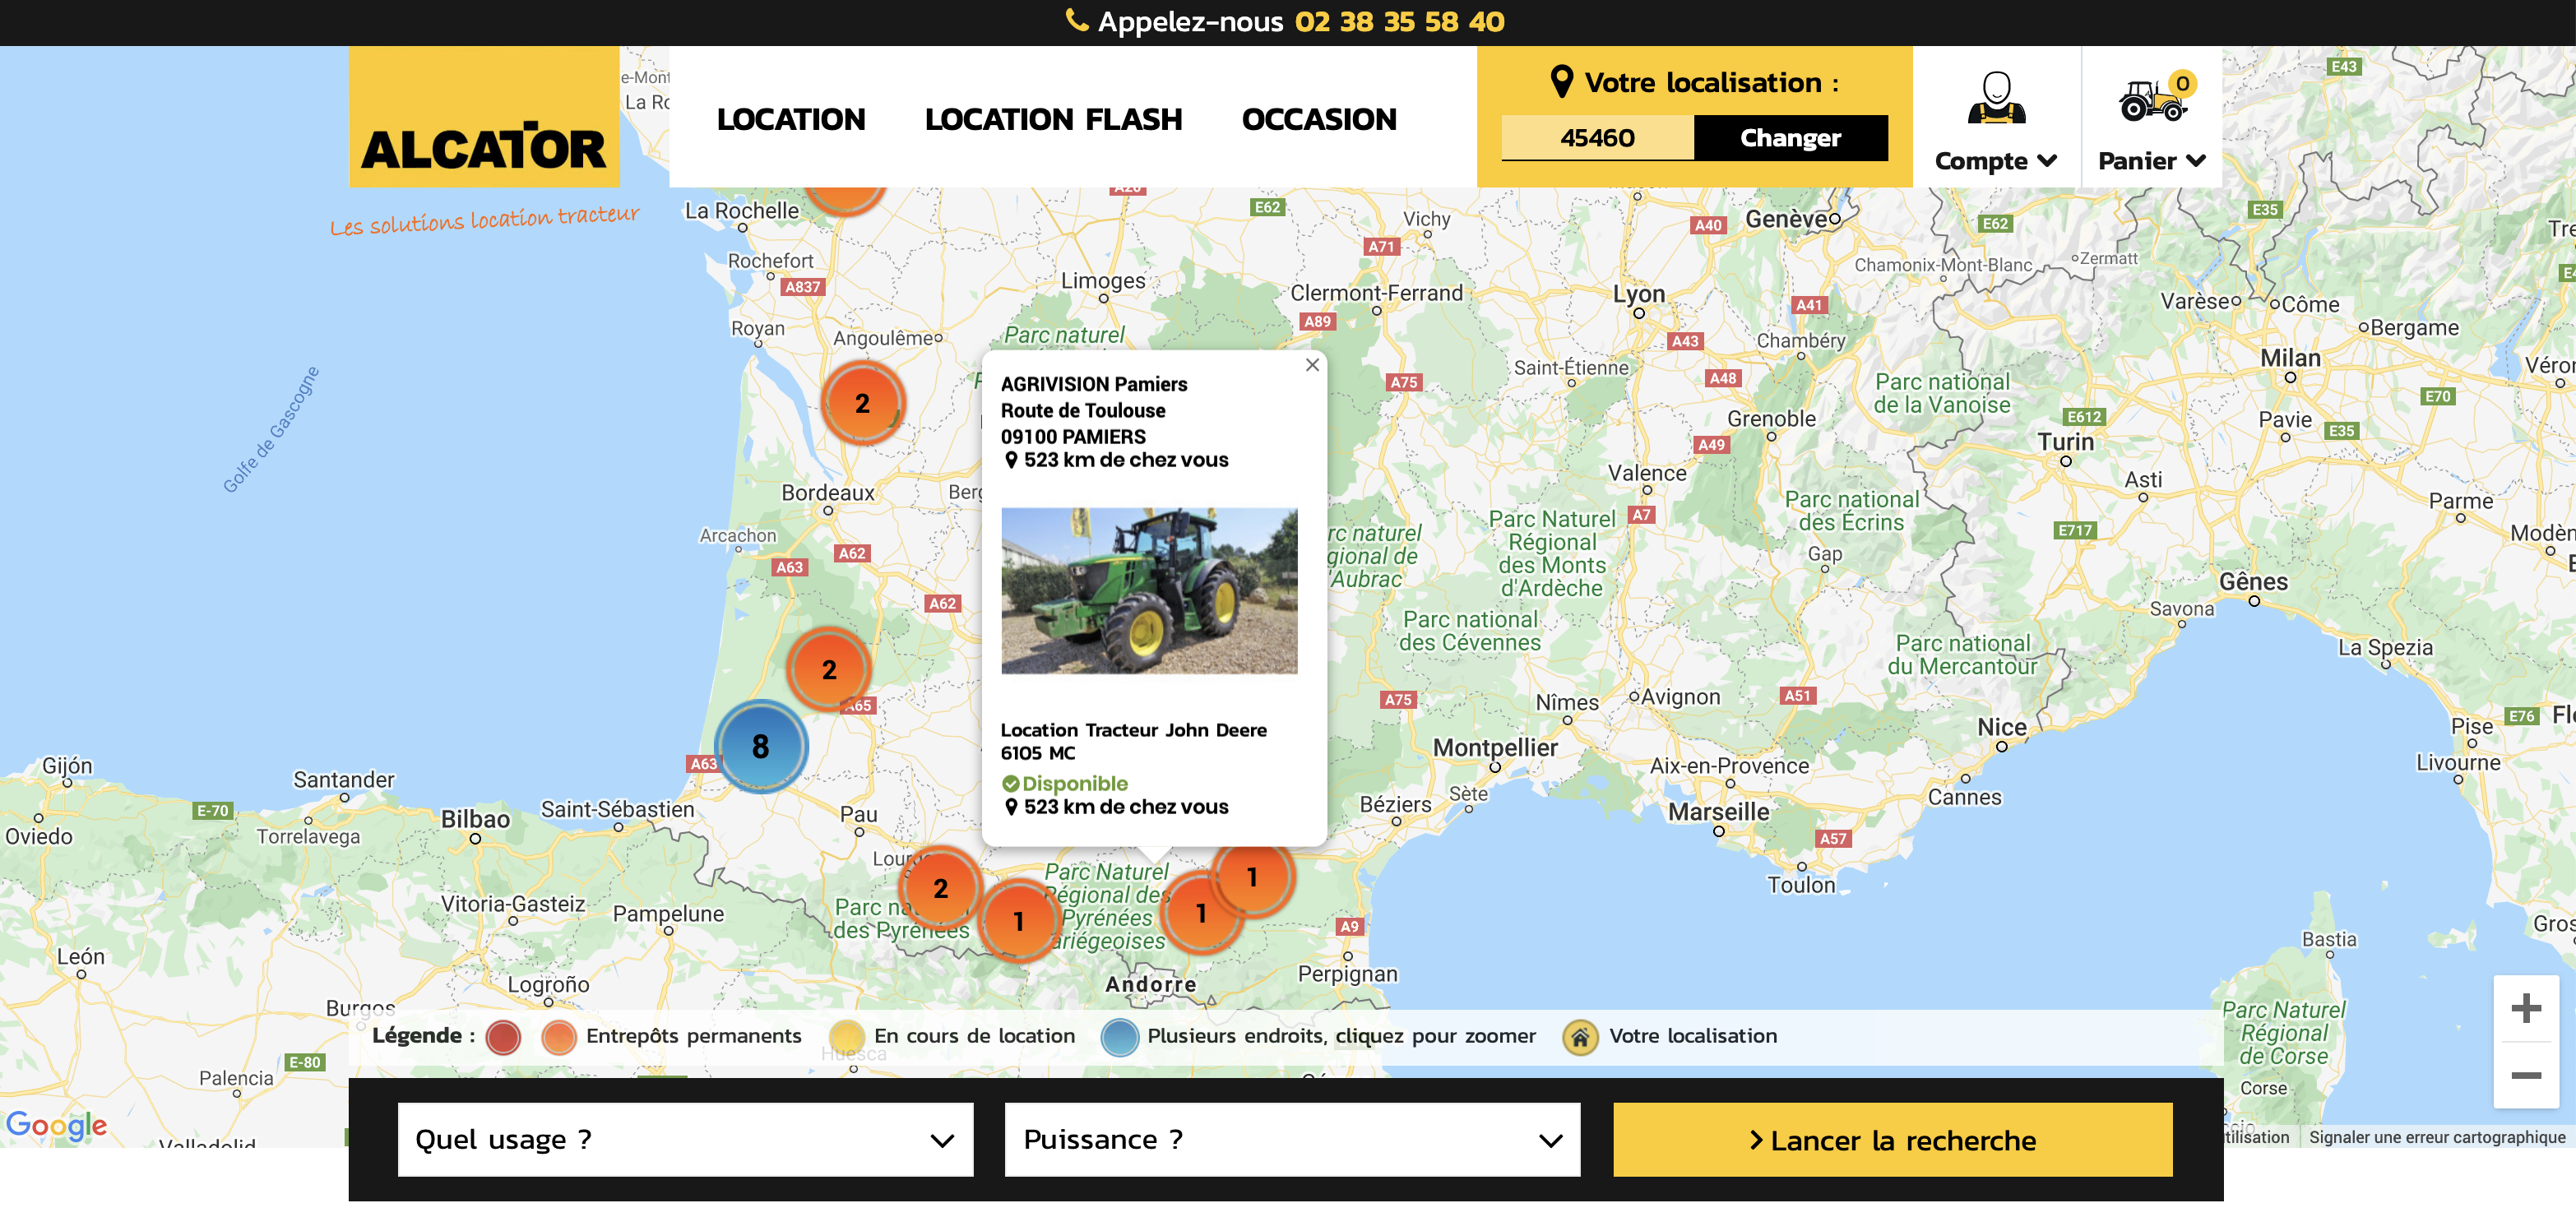Click the cluster marker 2 south of Bordeaux
2576x1217 pixels.
pyautogui.click(x=828, y=669)
